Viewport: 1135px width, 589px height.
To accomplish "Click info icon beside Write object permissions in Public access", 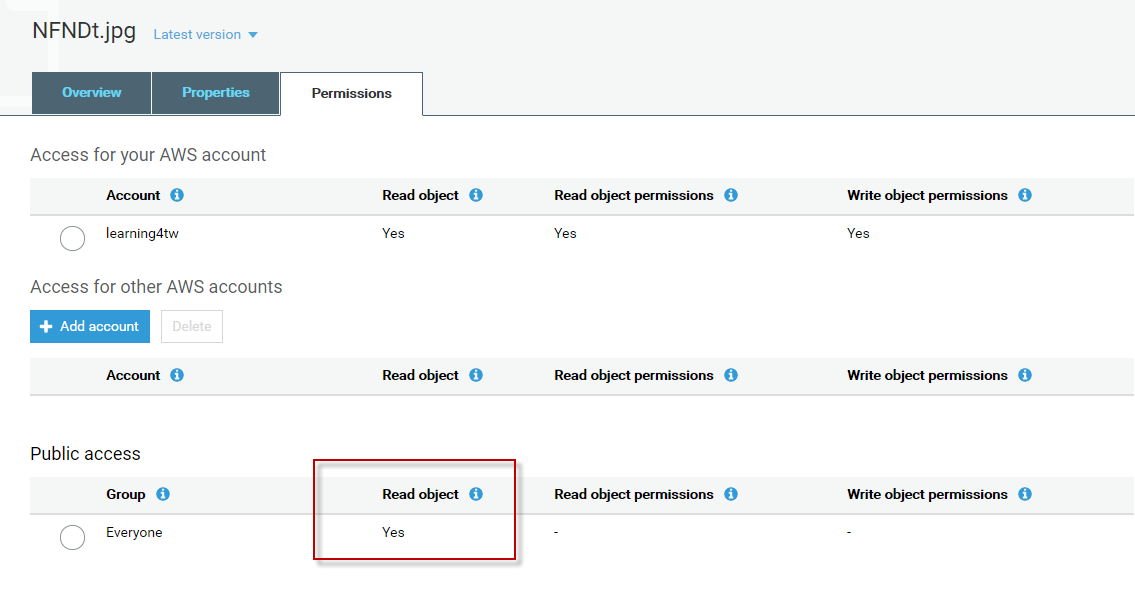I will [x=1025, y=494].
